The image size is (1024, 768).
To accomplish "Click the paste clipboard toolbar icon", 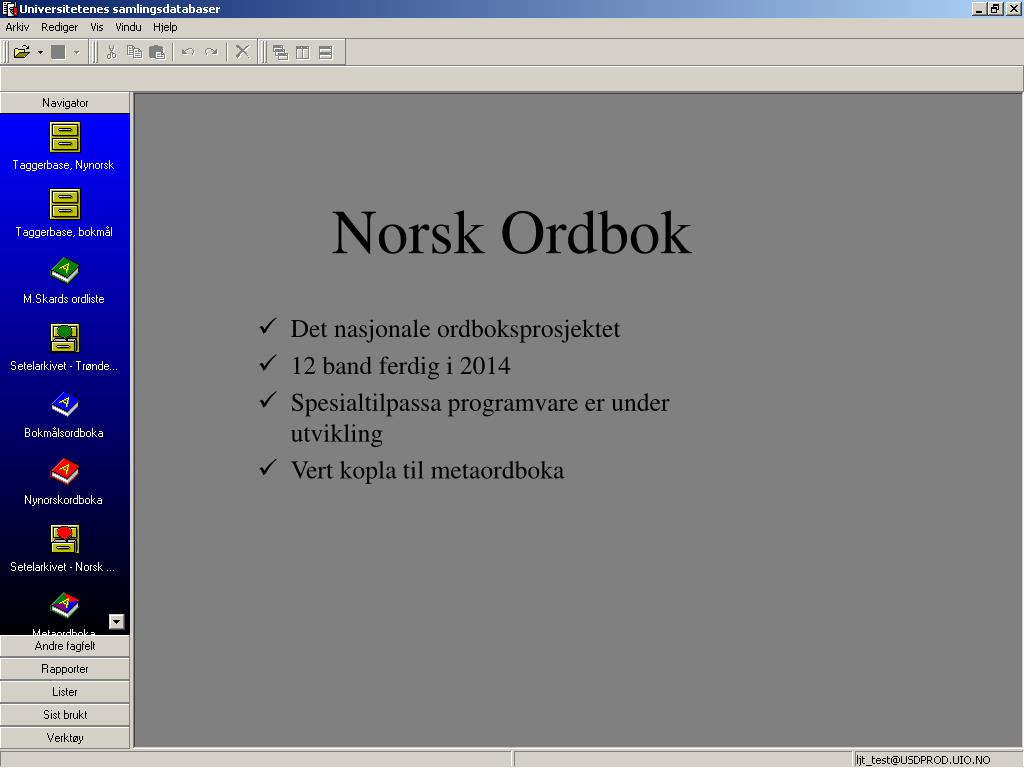I will (157, 52).
